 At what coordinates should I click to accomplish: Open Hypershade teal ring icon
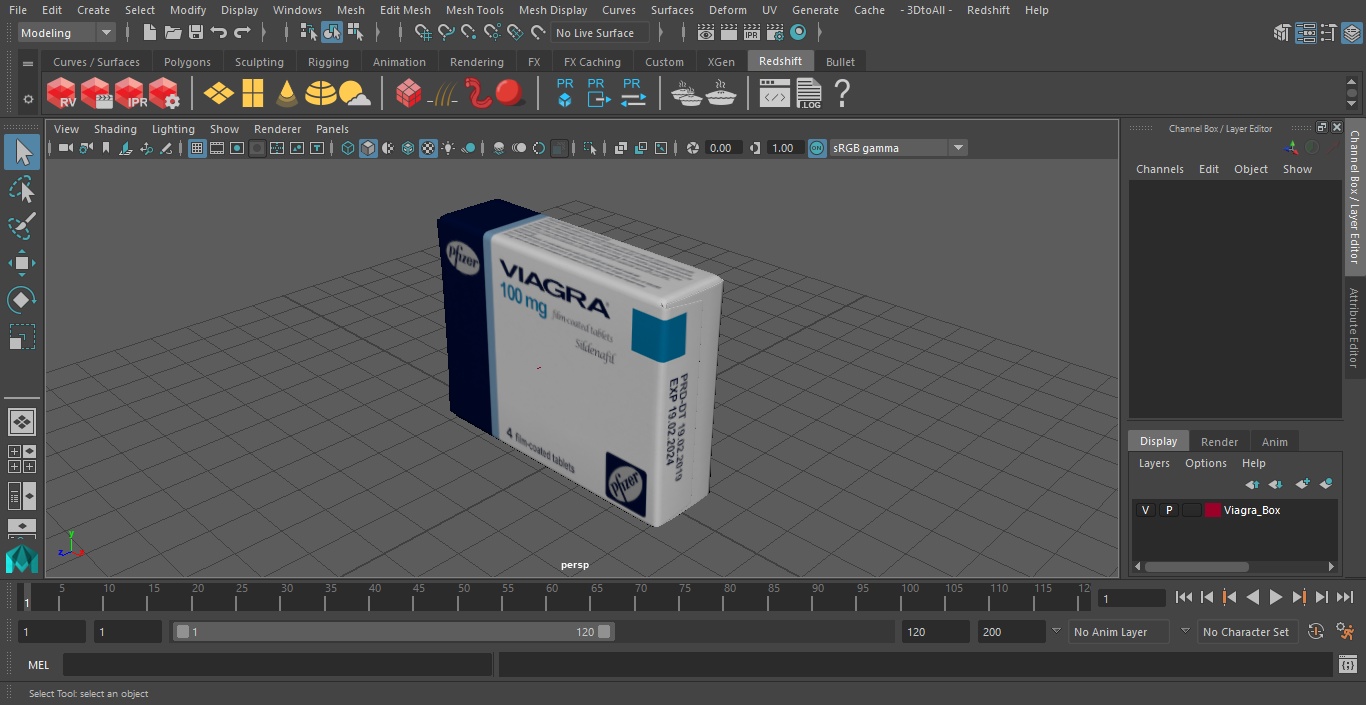(798, 33)
